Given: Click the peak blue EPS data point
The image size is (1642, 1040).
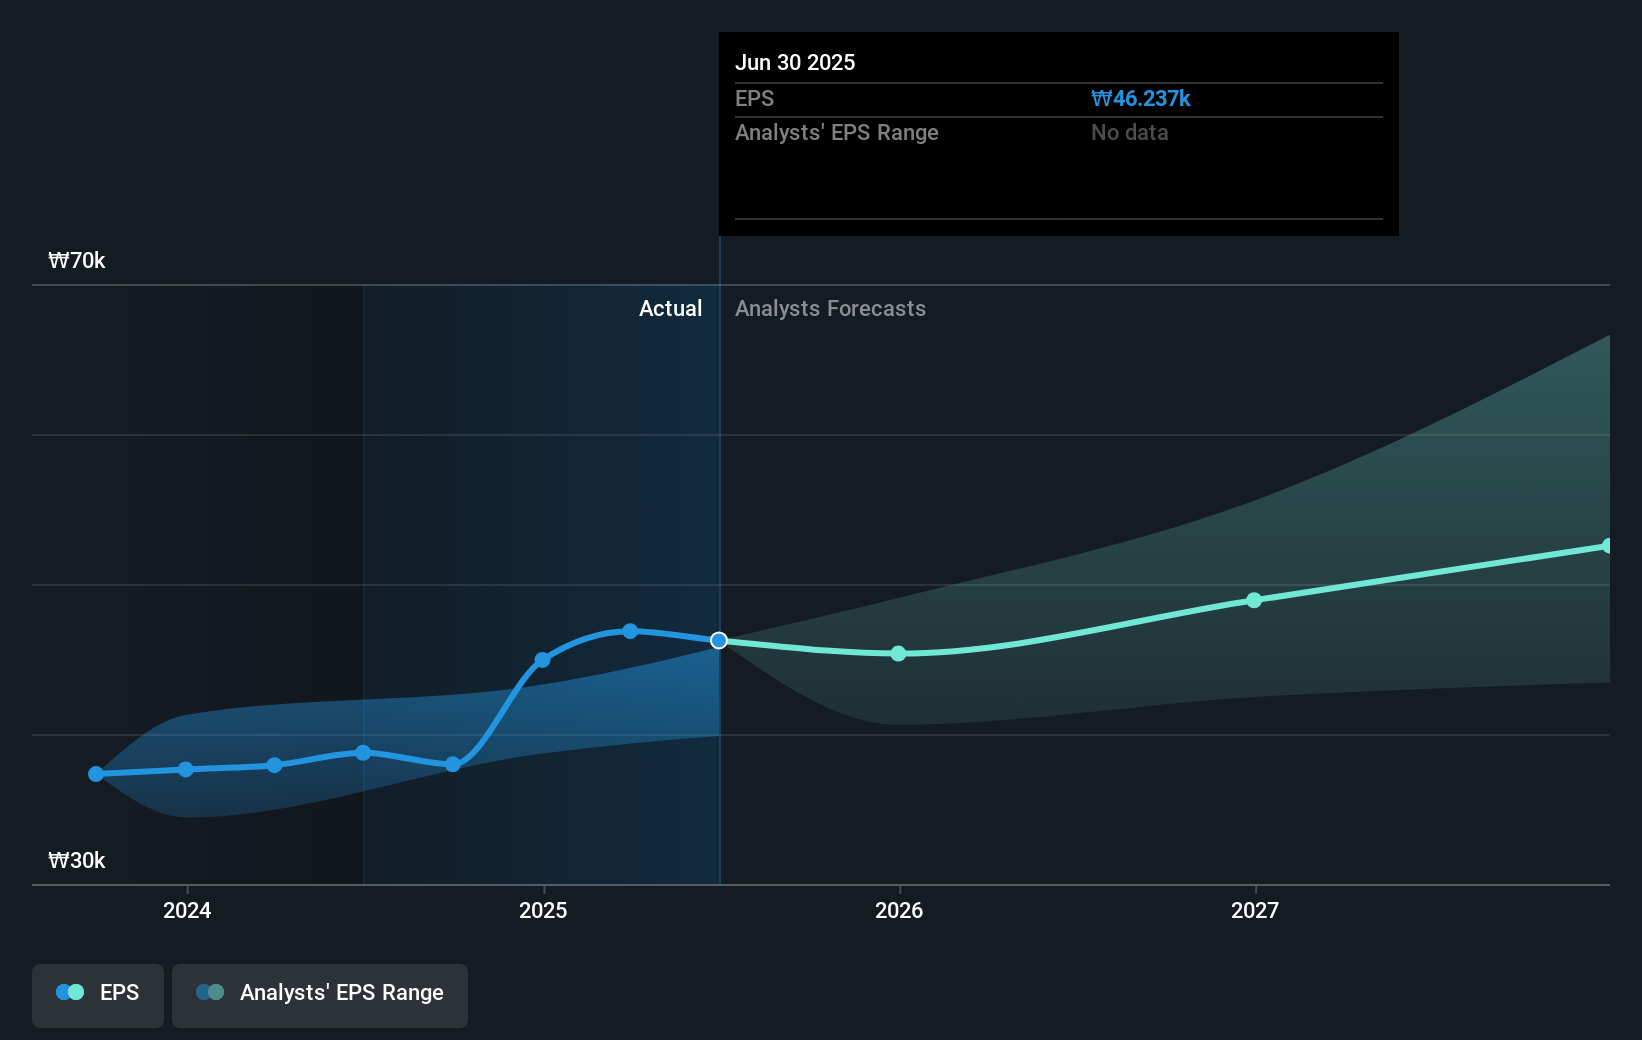Looking at the screenshot, I should (x=629, y=630).
